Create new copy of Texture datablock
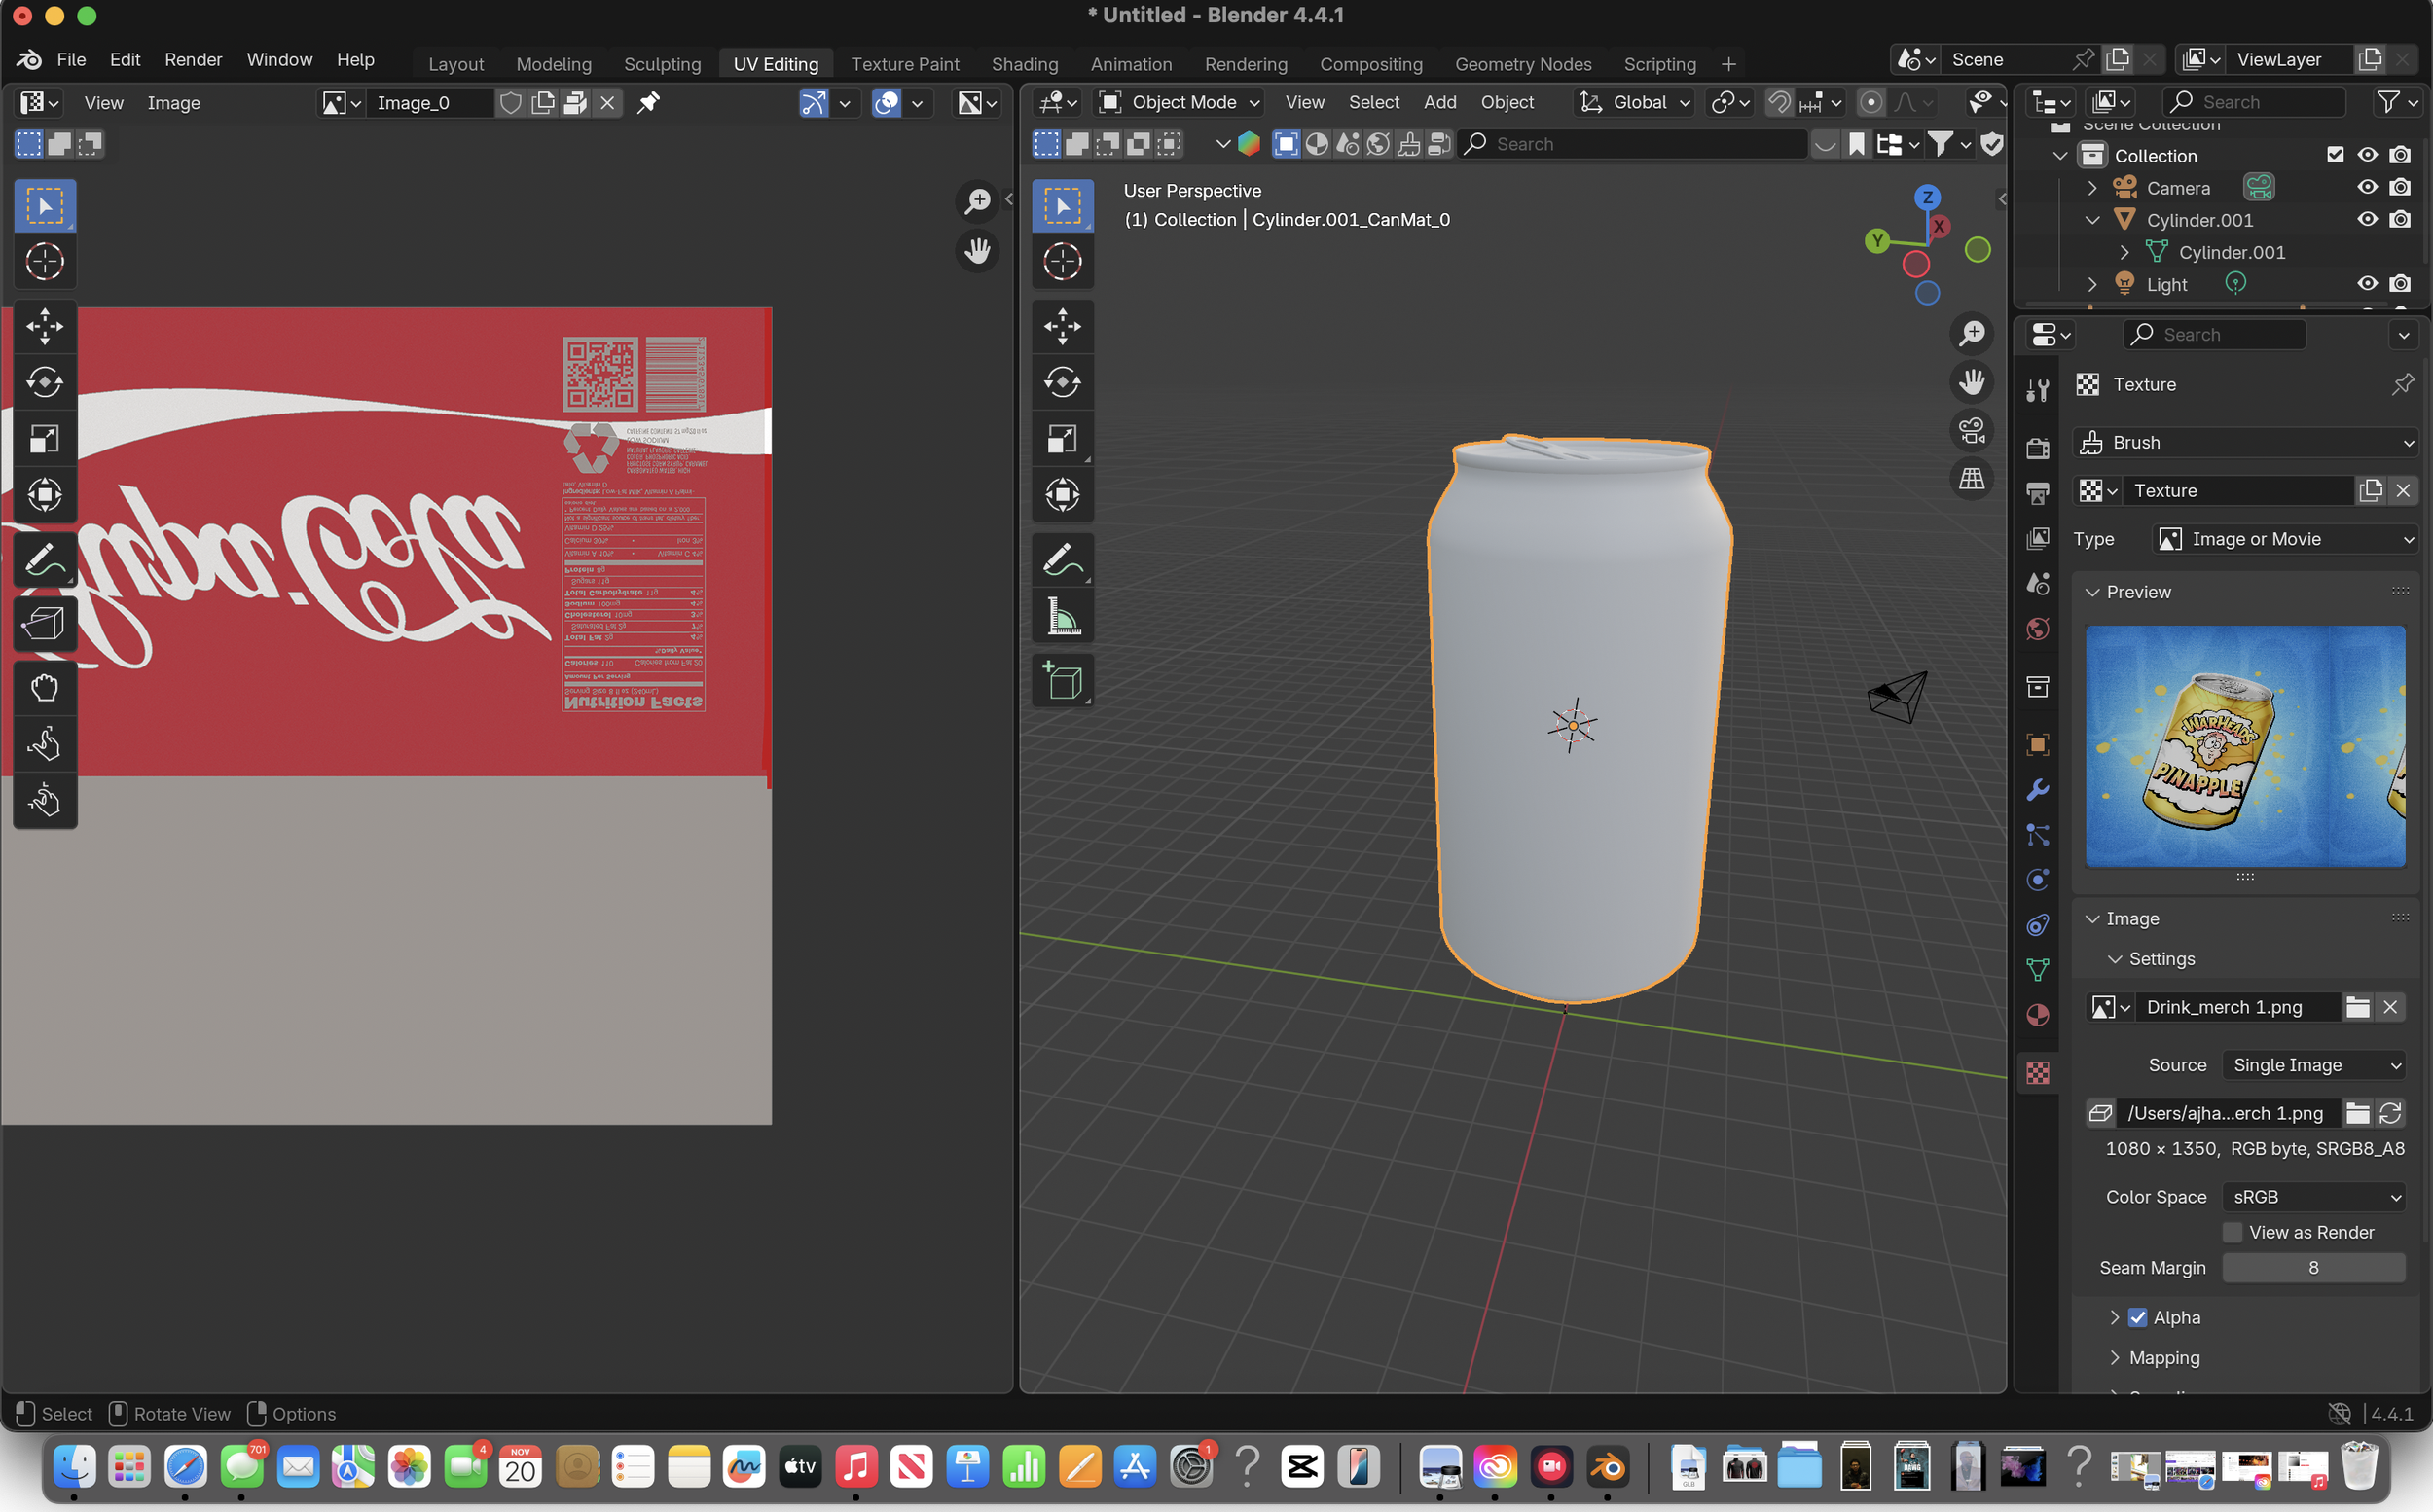The image size is (2433, 1512). click(x=2370, y=490)
